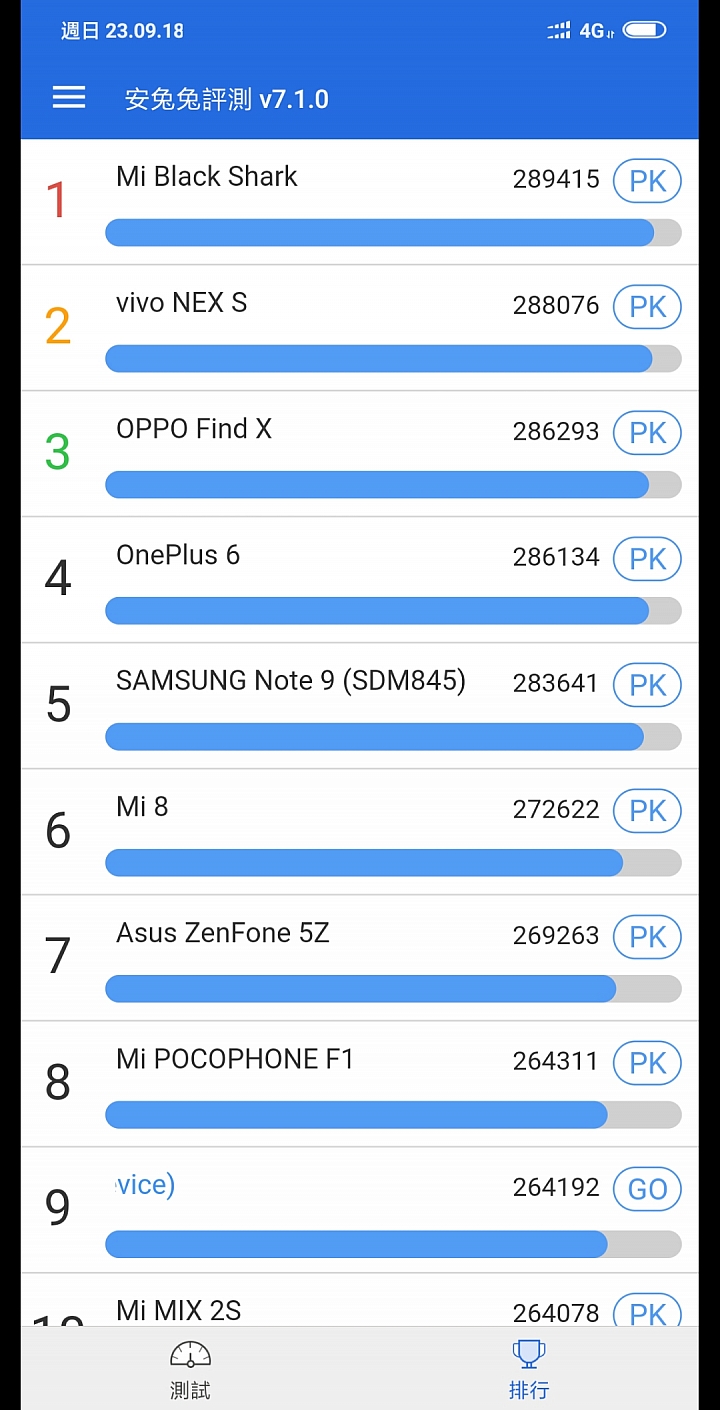Screen dimensions: 720x1410
Task: Tap the GO button on rank 9
Action: click(647, 1189)
